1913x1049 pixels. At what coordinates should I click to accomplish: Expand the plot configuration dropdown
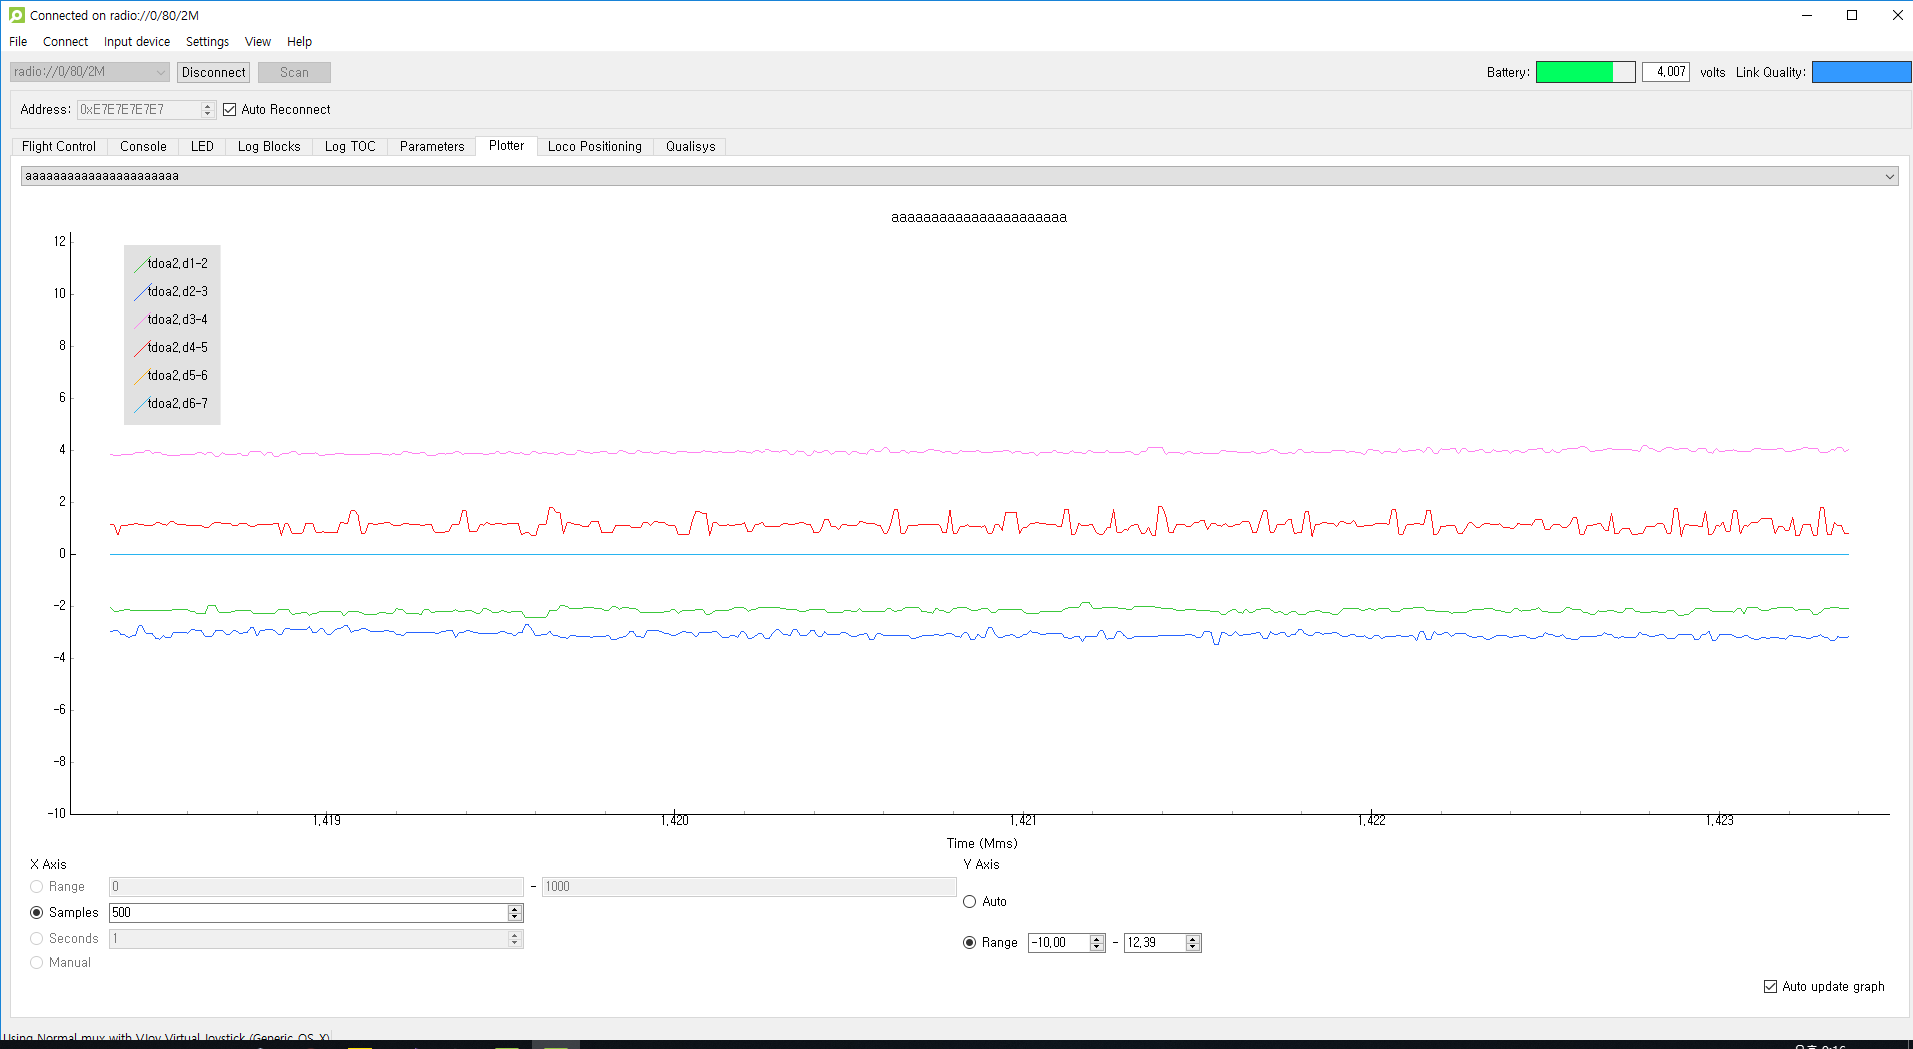[959, 176]
